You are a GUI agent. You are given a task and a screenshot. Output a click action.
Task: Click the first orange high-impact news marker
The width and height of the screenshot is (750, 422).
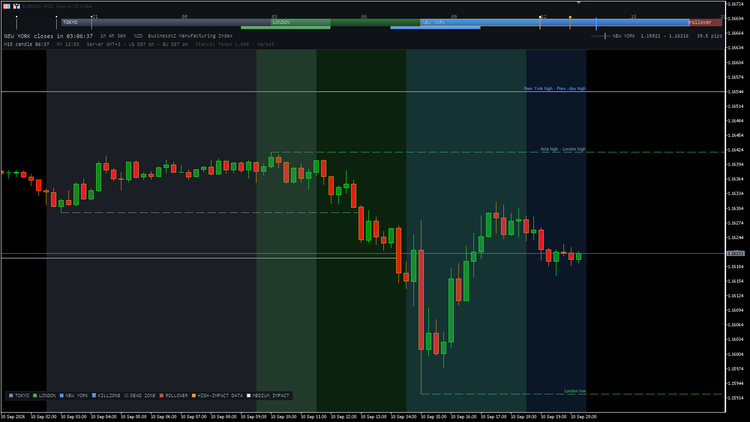pos(540,22)
